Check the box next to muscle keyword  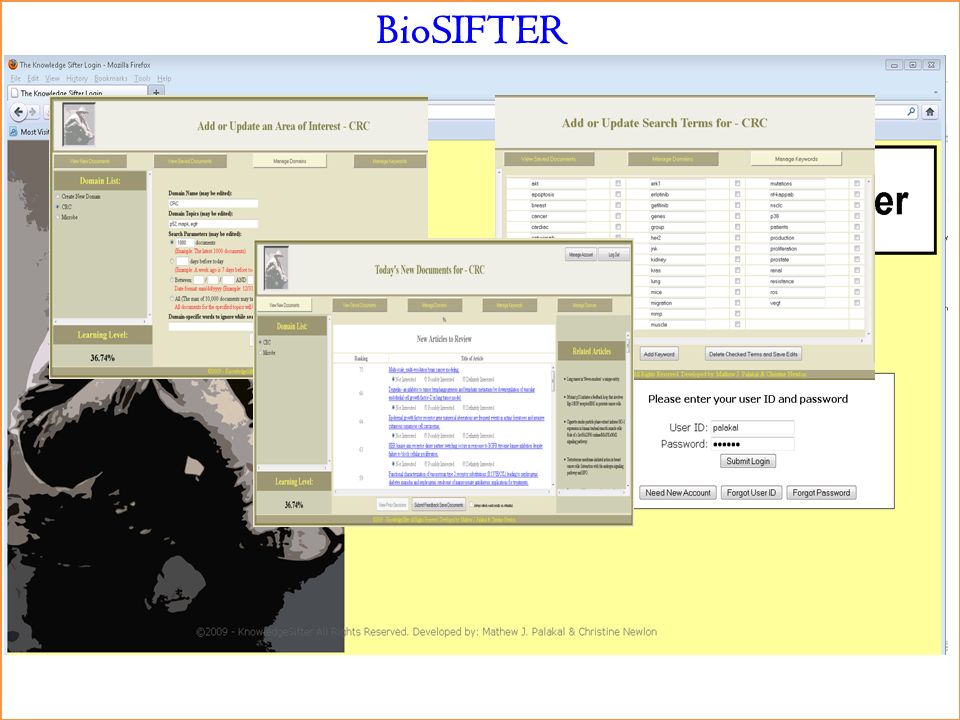click(737, 324)
